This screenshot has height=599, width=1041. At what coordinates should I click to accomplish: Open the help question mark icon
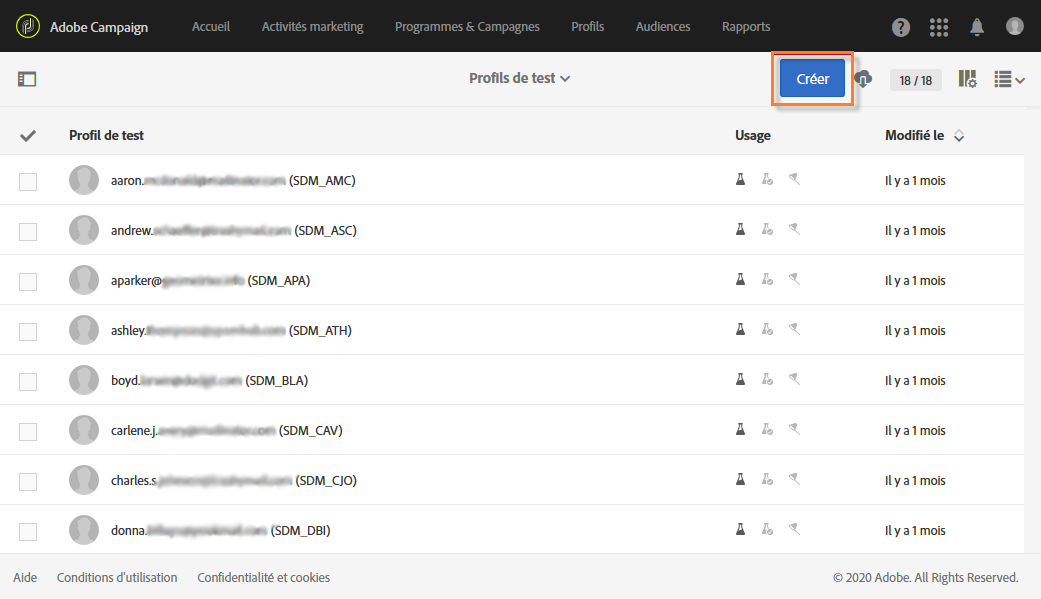tap(900, 27)
